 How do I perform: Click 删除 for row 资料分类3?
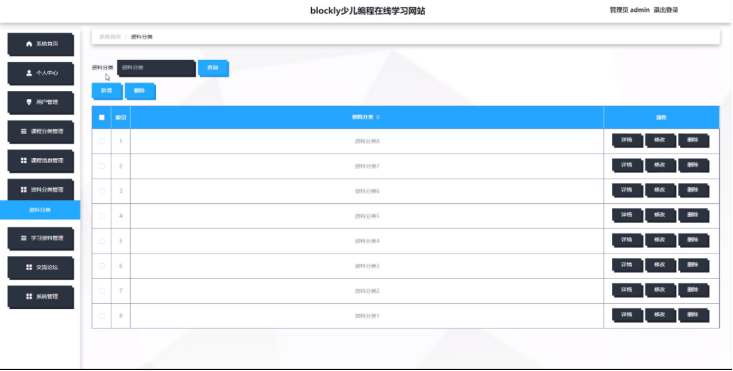point(693,265)
